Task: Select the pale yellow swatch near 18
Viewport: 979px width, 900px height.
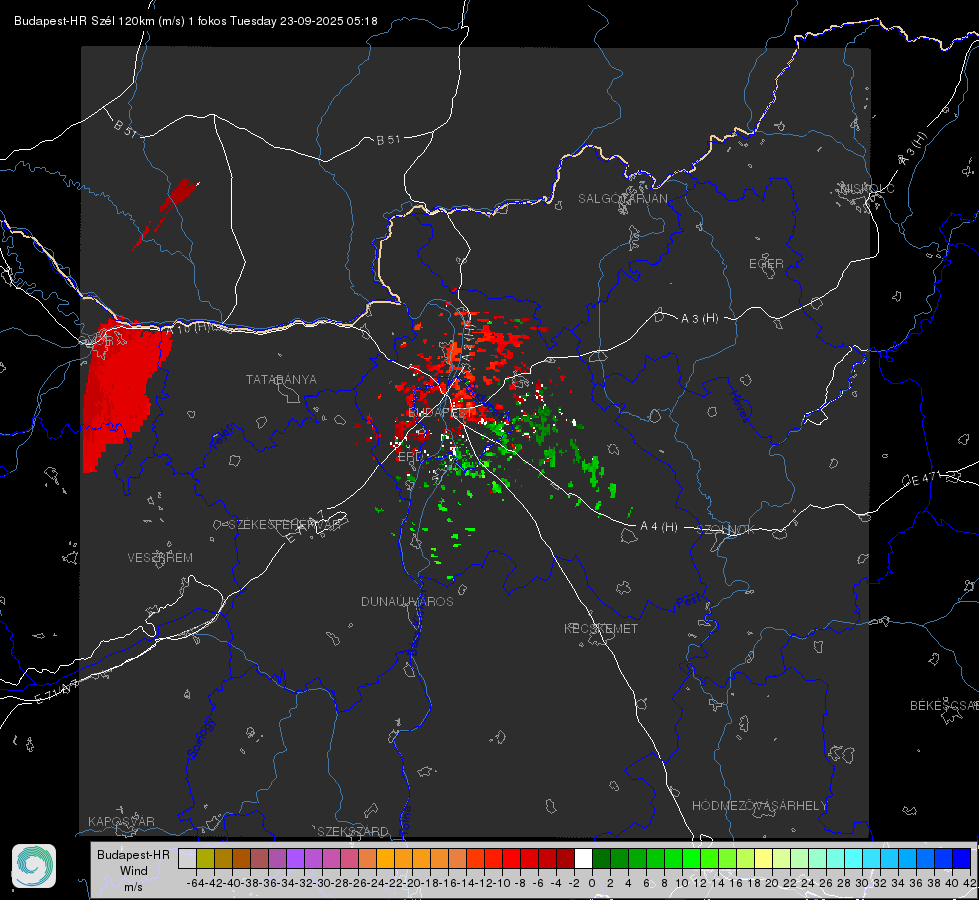Action: point(764,858)
